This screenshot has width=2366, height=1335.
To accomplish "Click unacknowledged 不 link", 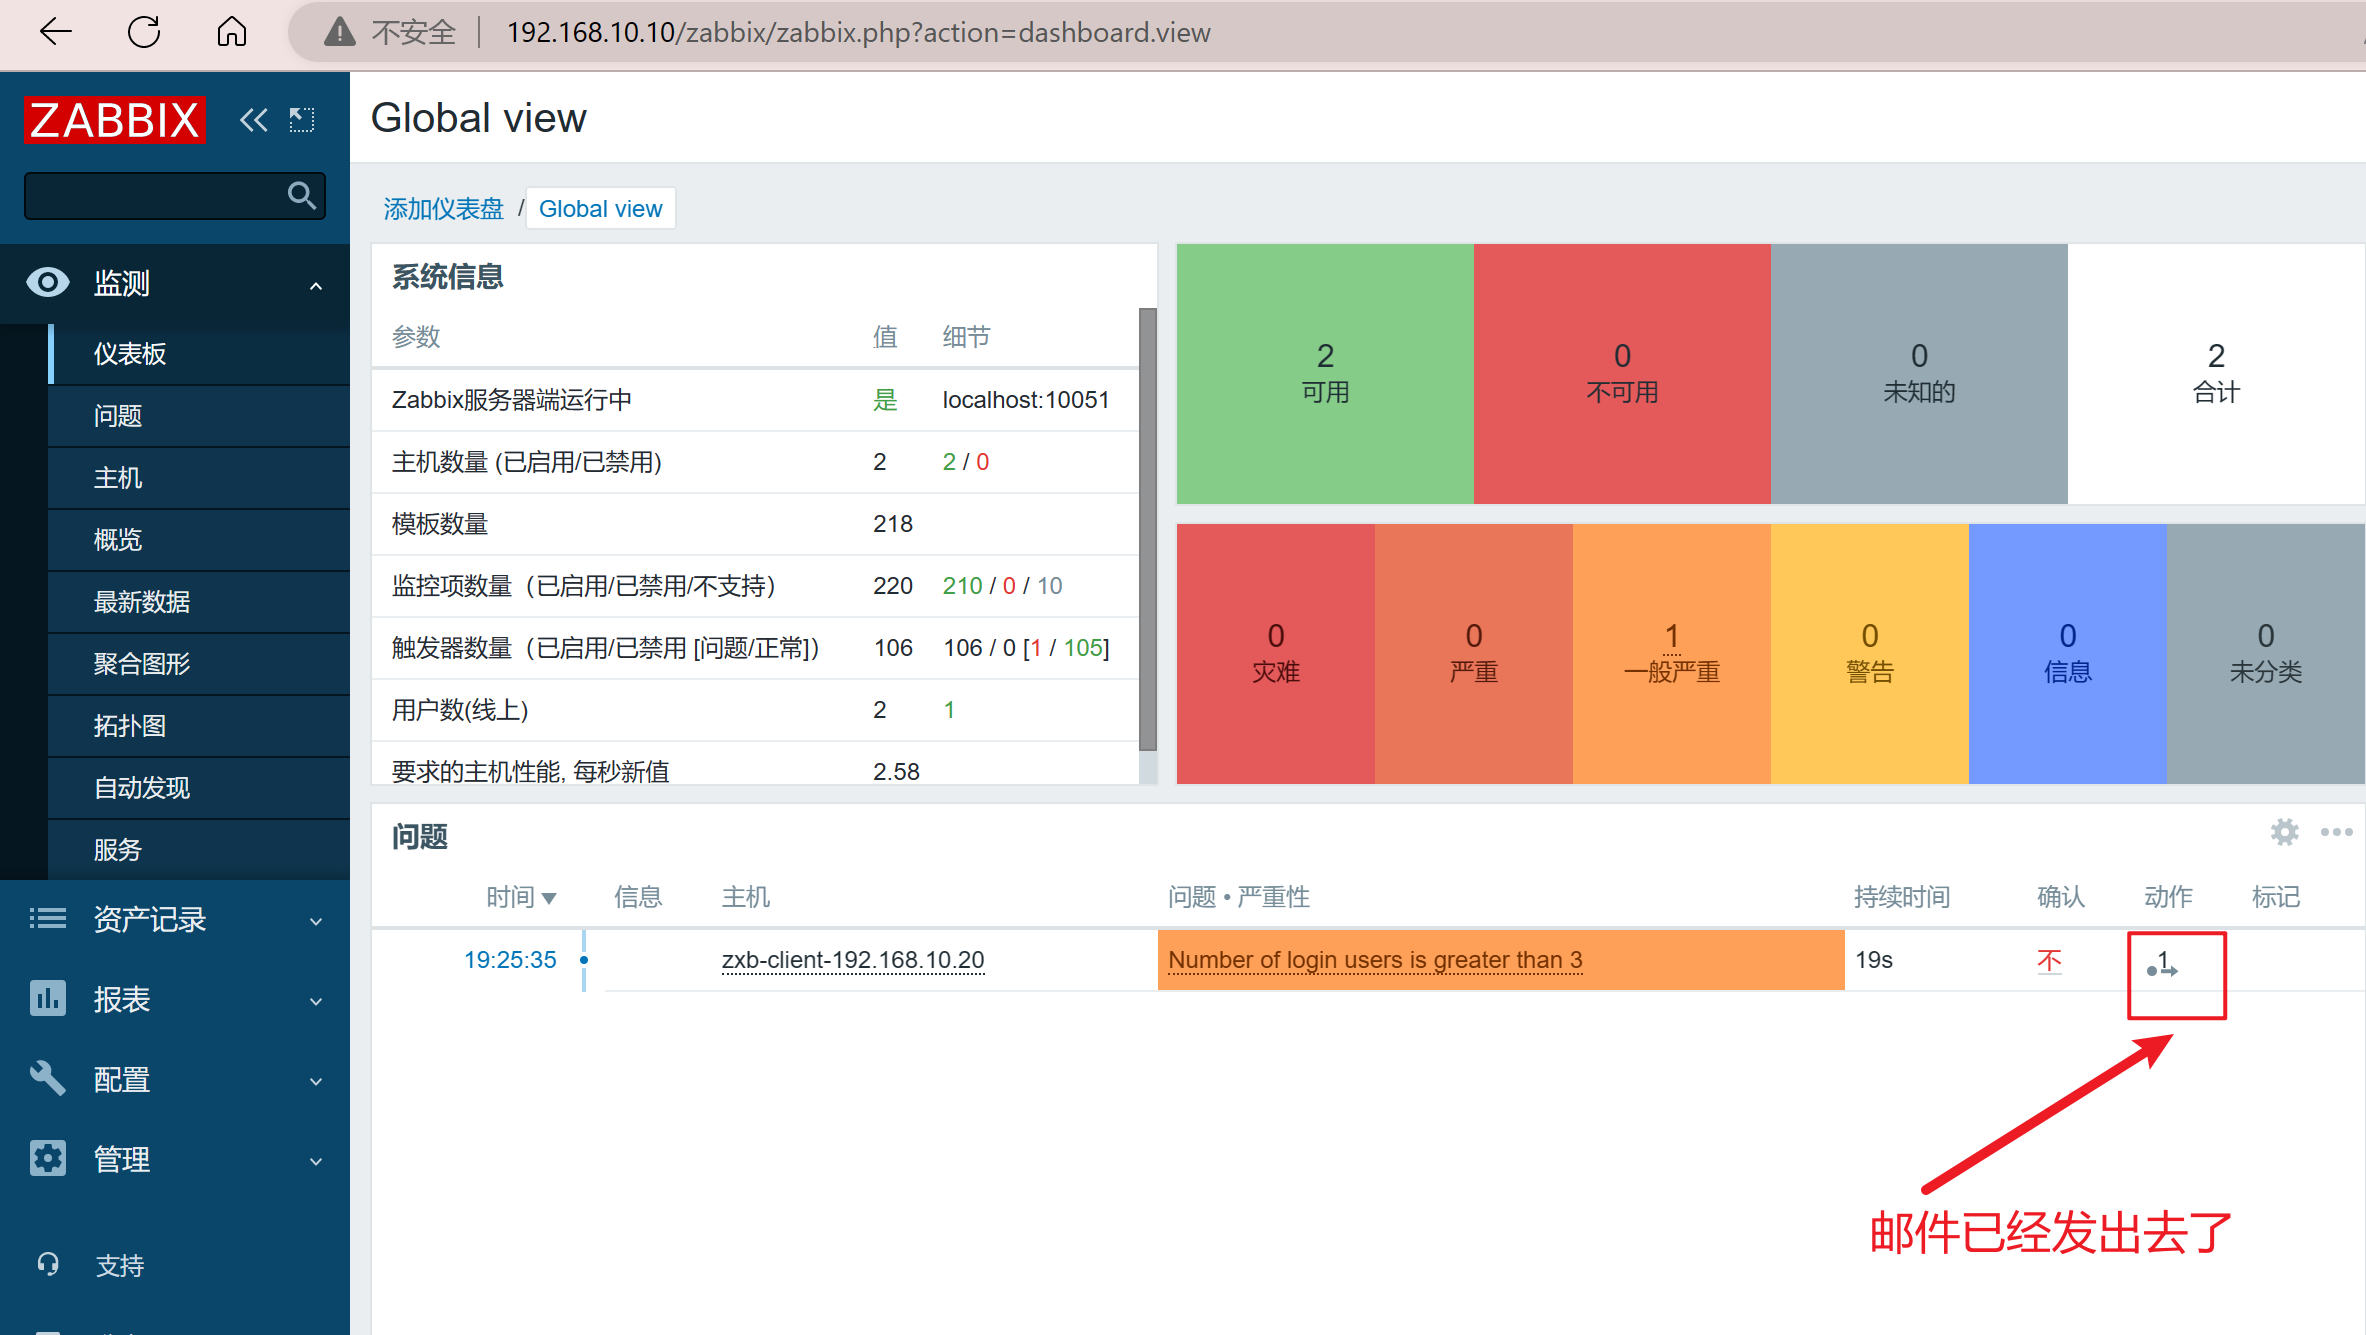I will tap(2049, 961).
